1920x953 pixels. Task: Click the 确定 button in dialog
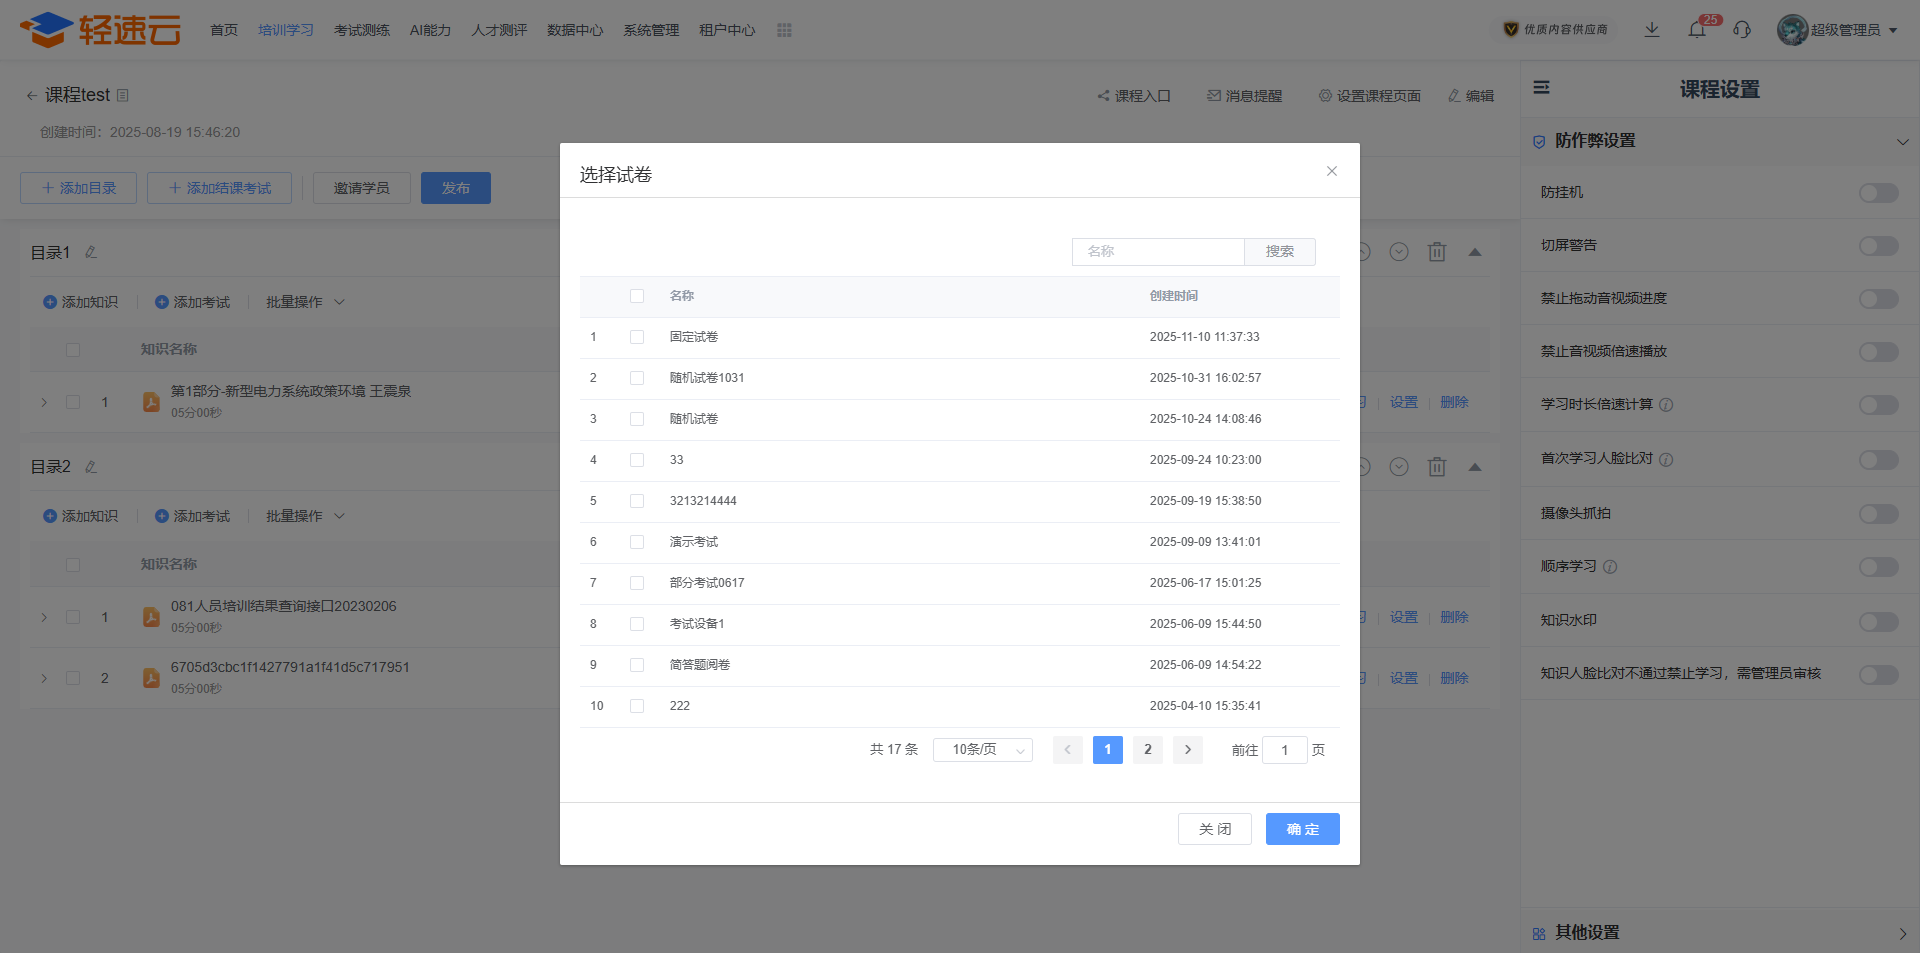[1302, 829]
